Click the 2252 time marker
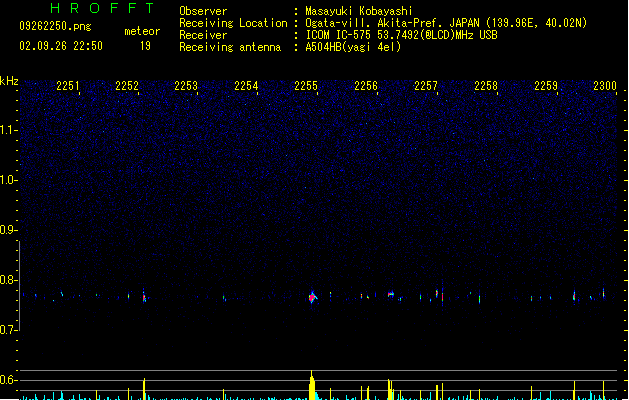Image resolution: width=629 pixels, height=400 pixels. 127,86
